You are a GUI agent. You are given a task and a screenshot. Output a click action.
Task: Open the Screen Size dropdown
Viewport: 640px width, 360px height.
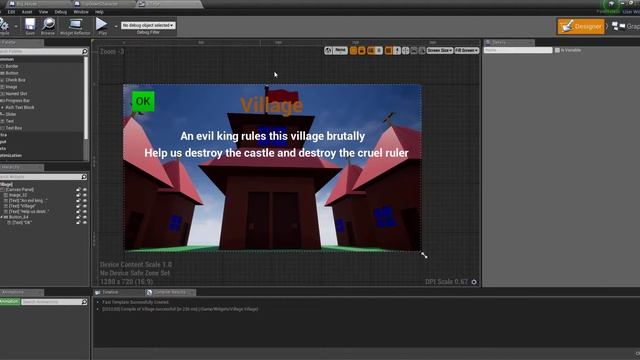click(440, 50)
